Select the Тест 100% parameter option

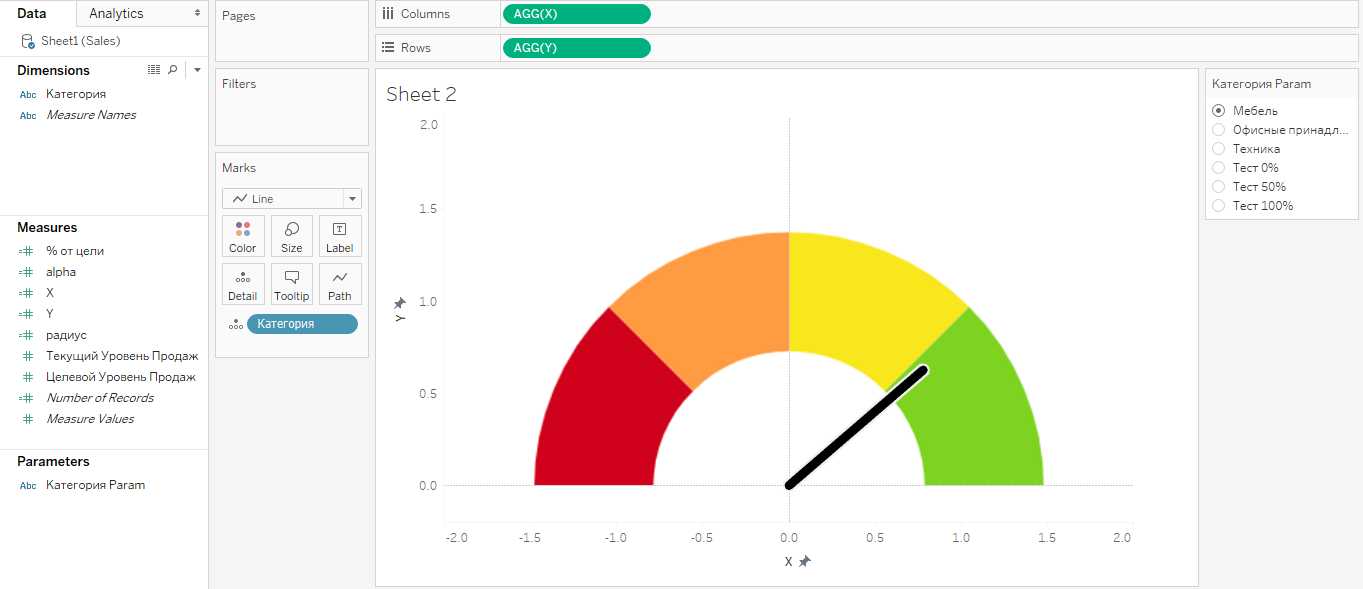tap(1218, 206)
